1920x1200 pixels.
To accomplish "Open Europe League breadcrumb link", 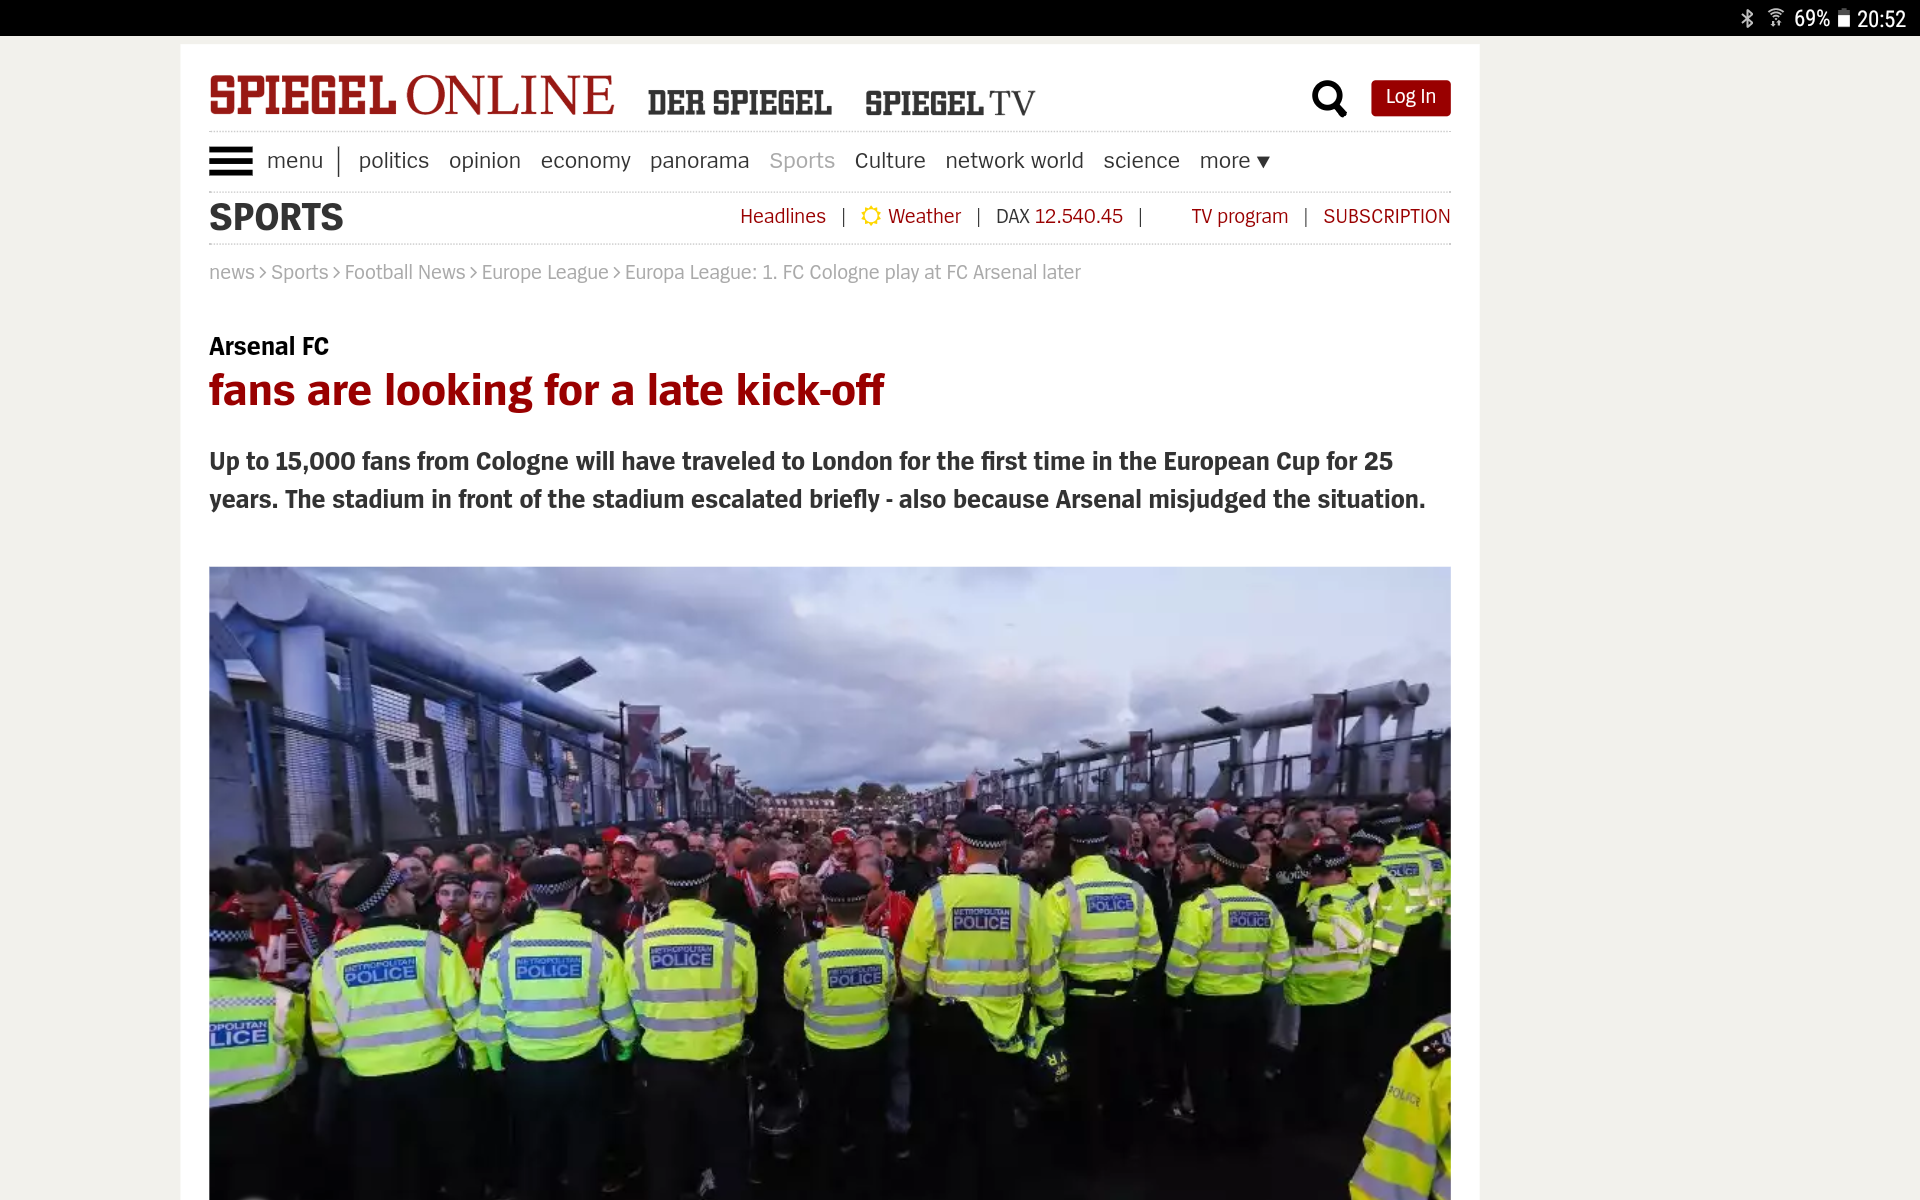I will click(x=545, y=272).
